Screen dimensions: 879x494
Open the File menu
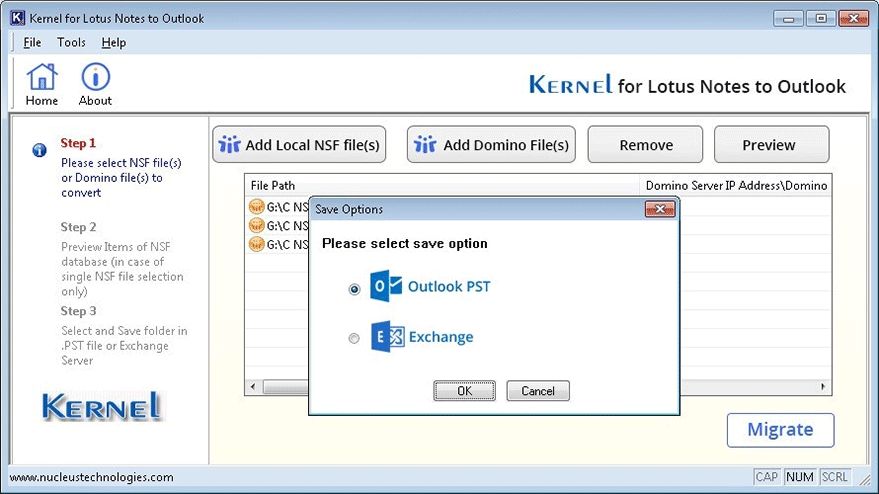32,43
